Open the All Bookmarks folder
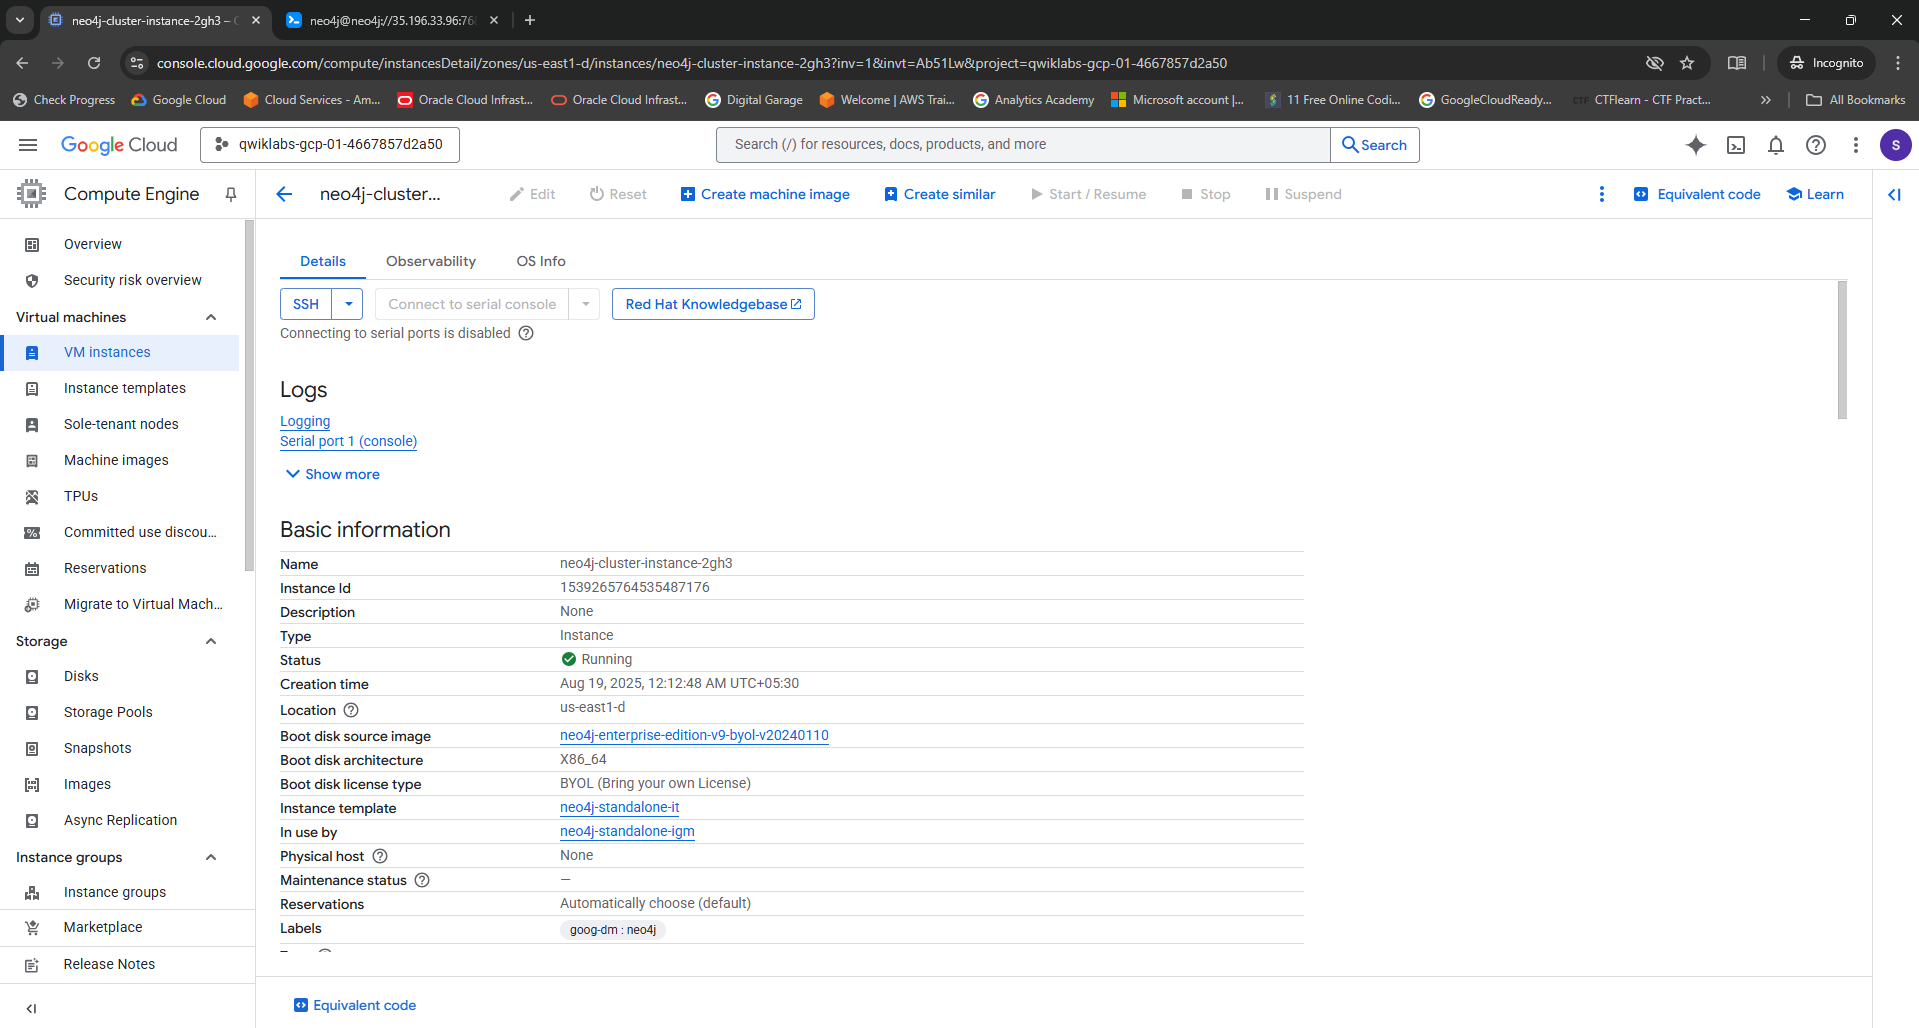The width and height of the screenshot is (1919, 1028). coord(1856,100)
